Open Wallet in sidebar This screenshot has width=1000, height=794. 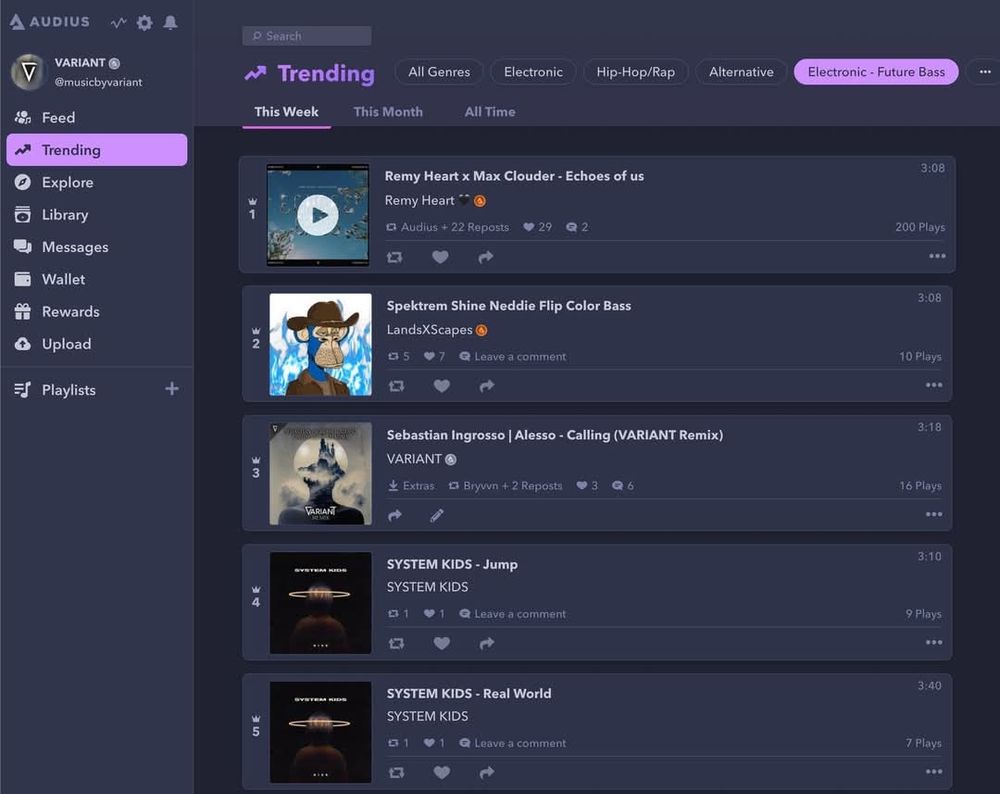(97, 279)
